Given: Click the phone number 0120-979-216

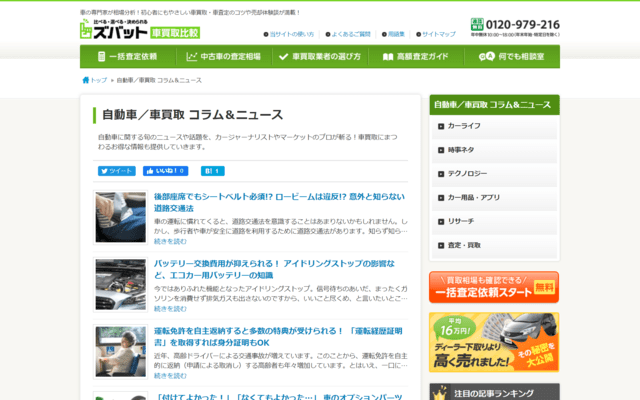Looking at the screenshot, I should click(x=523, y=24).
